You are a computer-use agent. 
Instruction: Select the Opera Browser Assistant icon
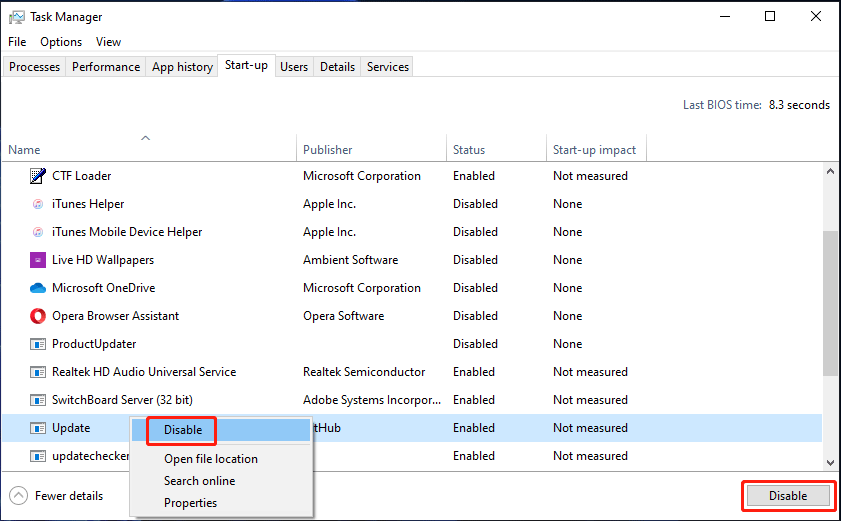[38, 316]
